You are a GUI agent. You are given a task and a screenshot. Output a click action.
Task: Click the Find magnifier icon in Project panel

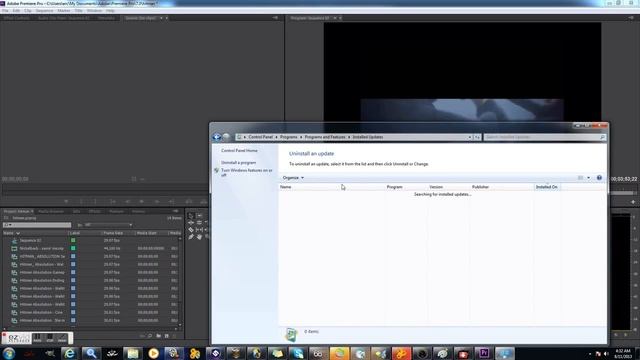coord(150,336)
